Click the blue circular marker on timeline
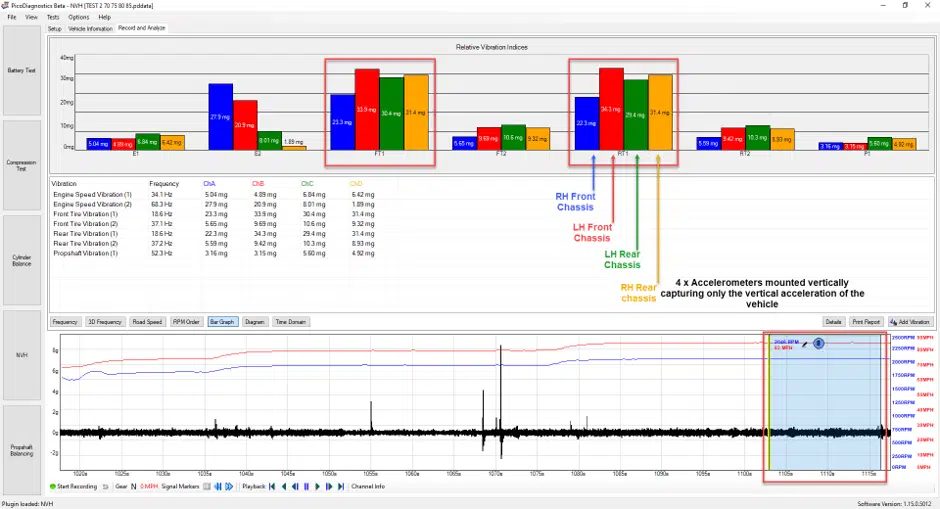Viewport: 940px width, 509px height. coord(818,343)
